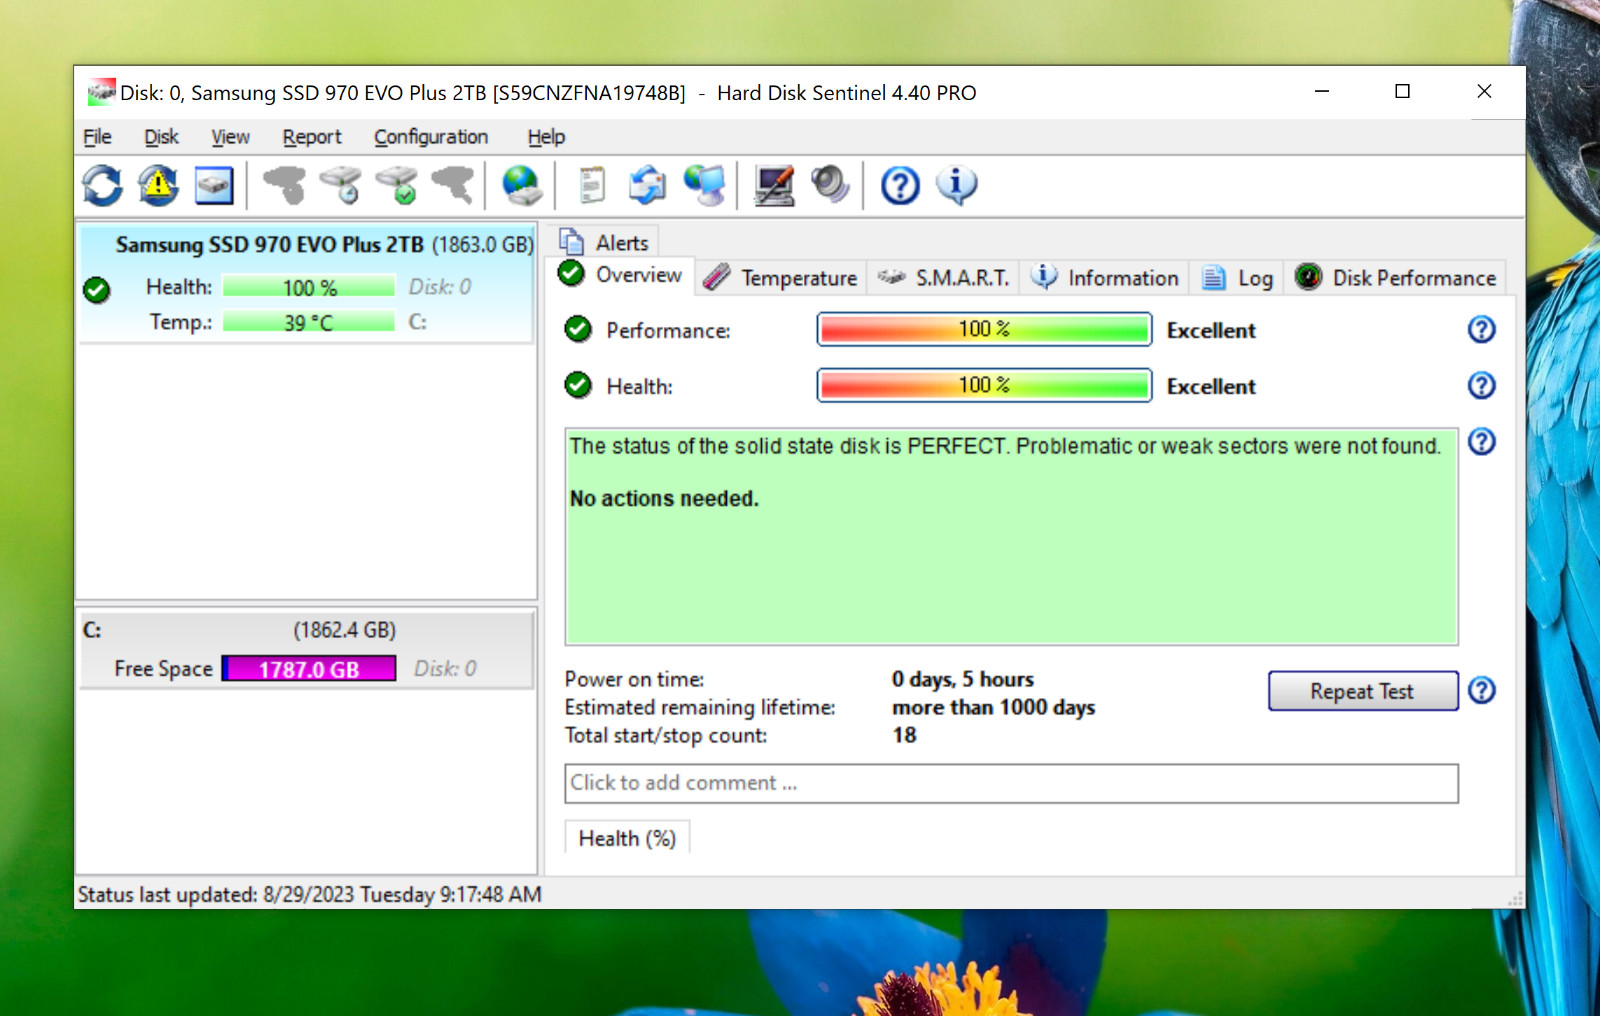Open the Configuration menu

point(431,137)
